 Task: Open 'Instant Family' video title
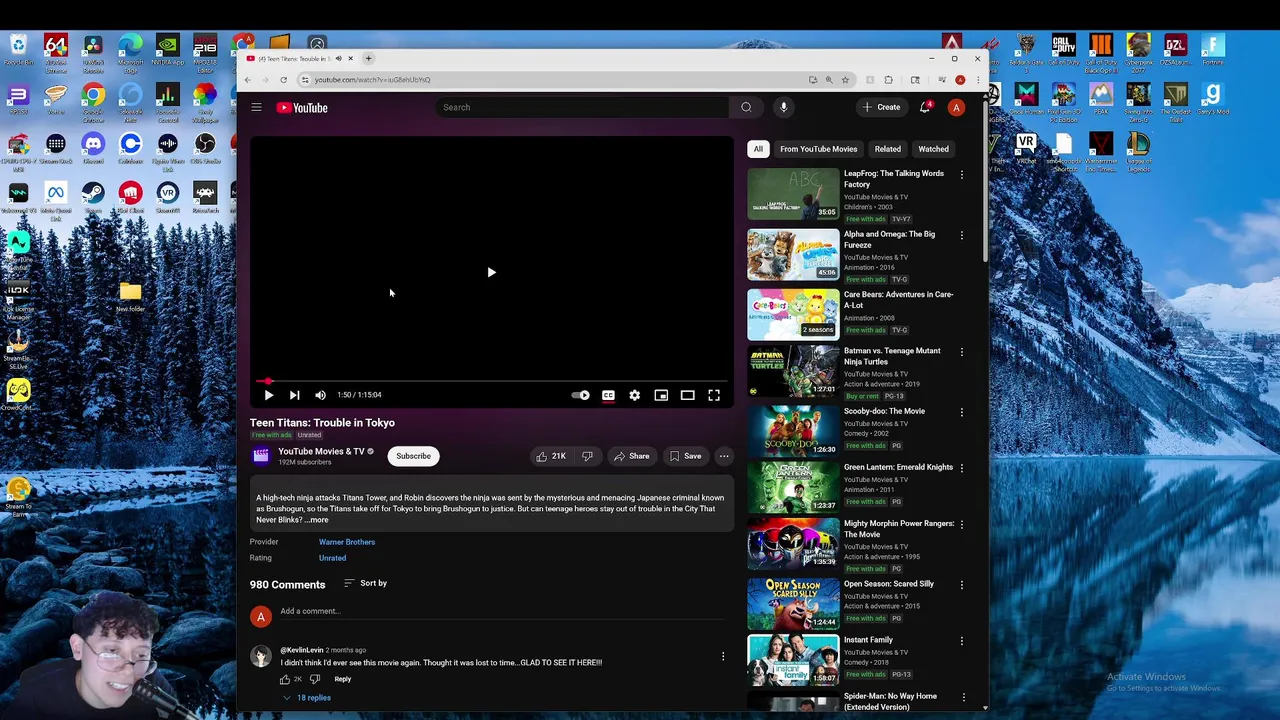868,640
